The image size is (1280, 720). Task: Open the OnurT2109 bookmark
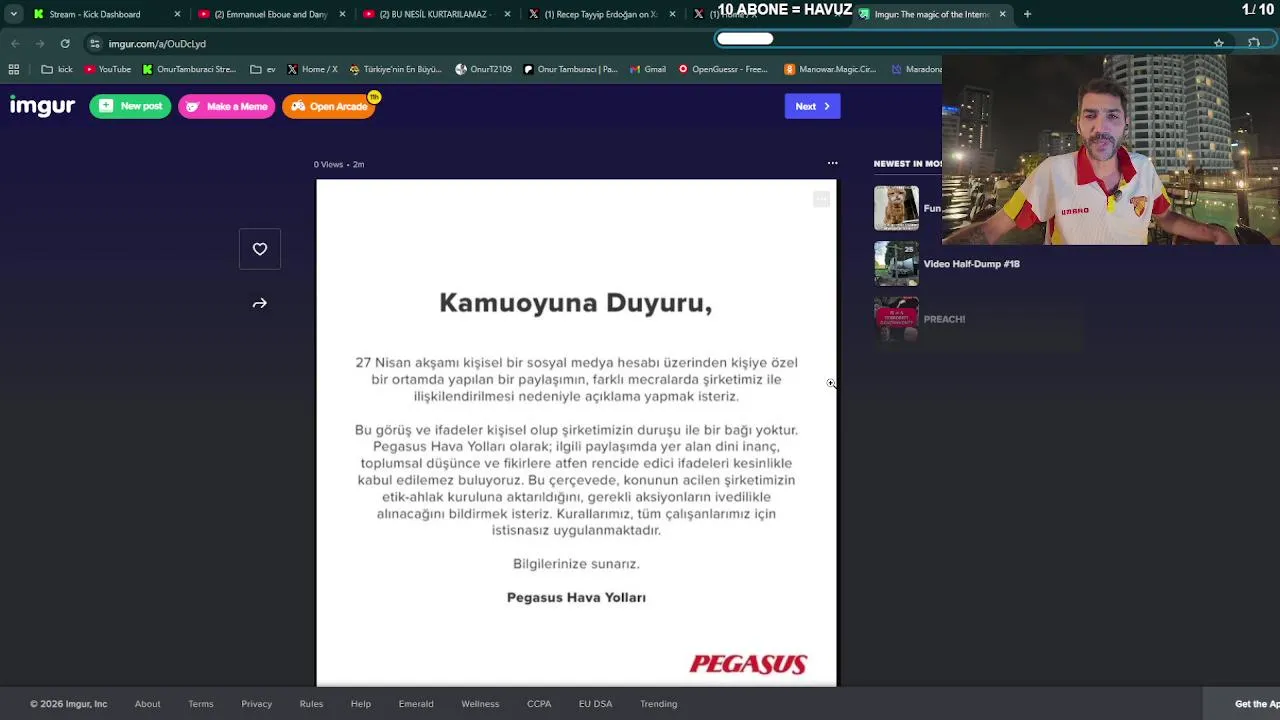tap(483, 69)
